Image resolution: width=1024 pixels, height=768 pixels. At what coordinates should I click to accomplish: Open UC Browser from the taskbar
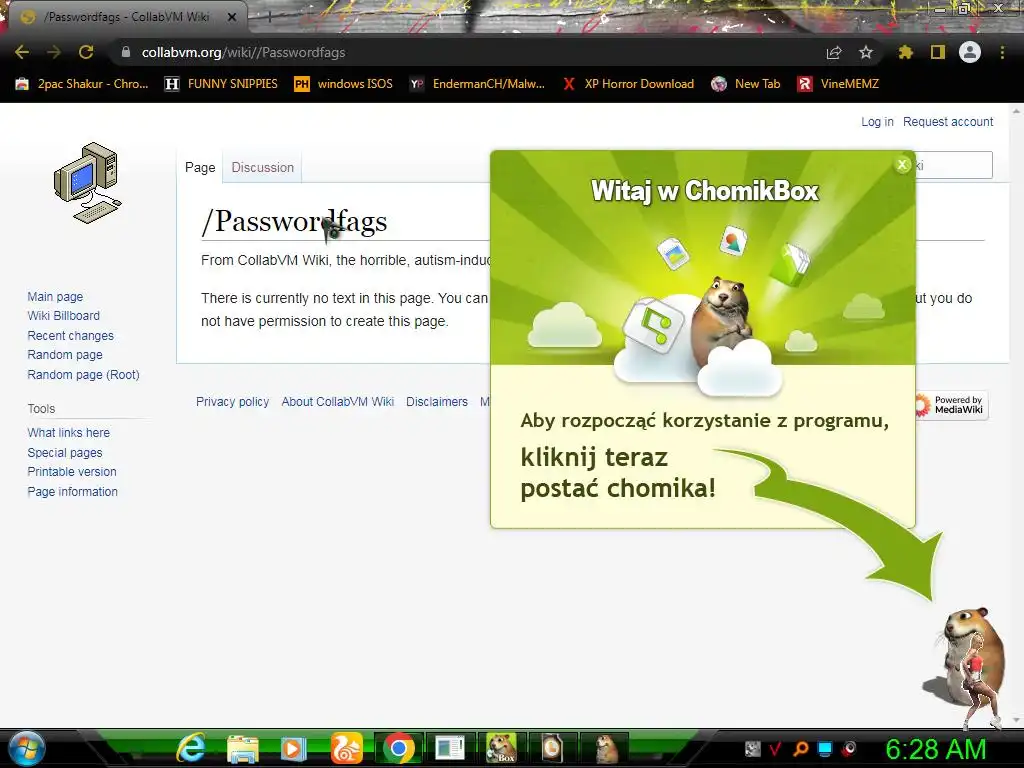click(346, 748)
